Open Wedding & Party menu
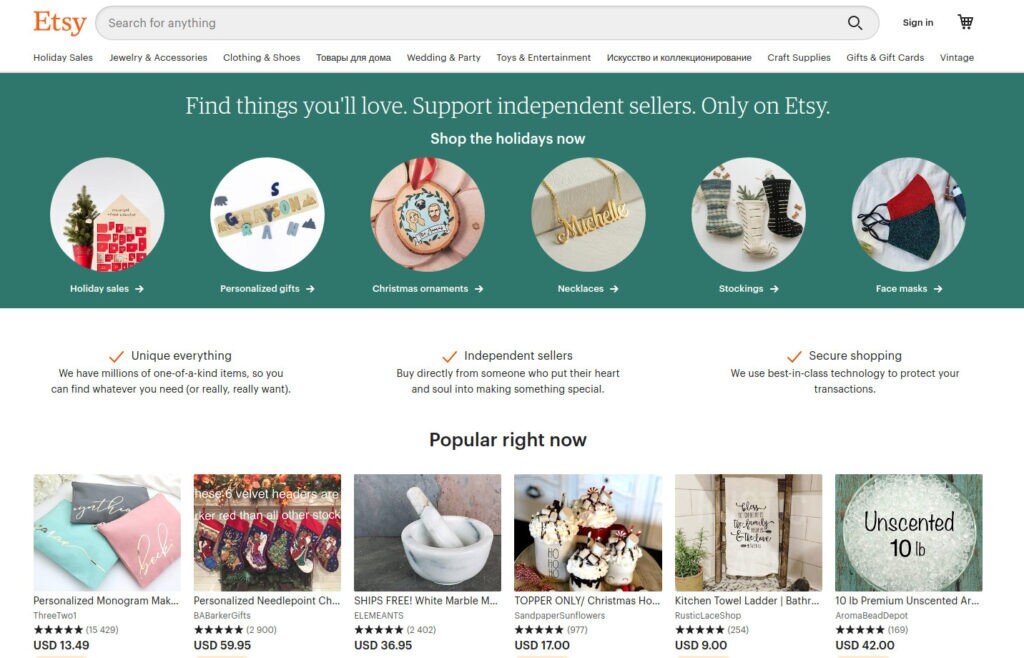Image resolution: width=1024 pixels, height=658 pixels. 443,57
